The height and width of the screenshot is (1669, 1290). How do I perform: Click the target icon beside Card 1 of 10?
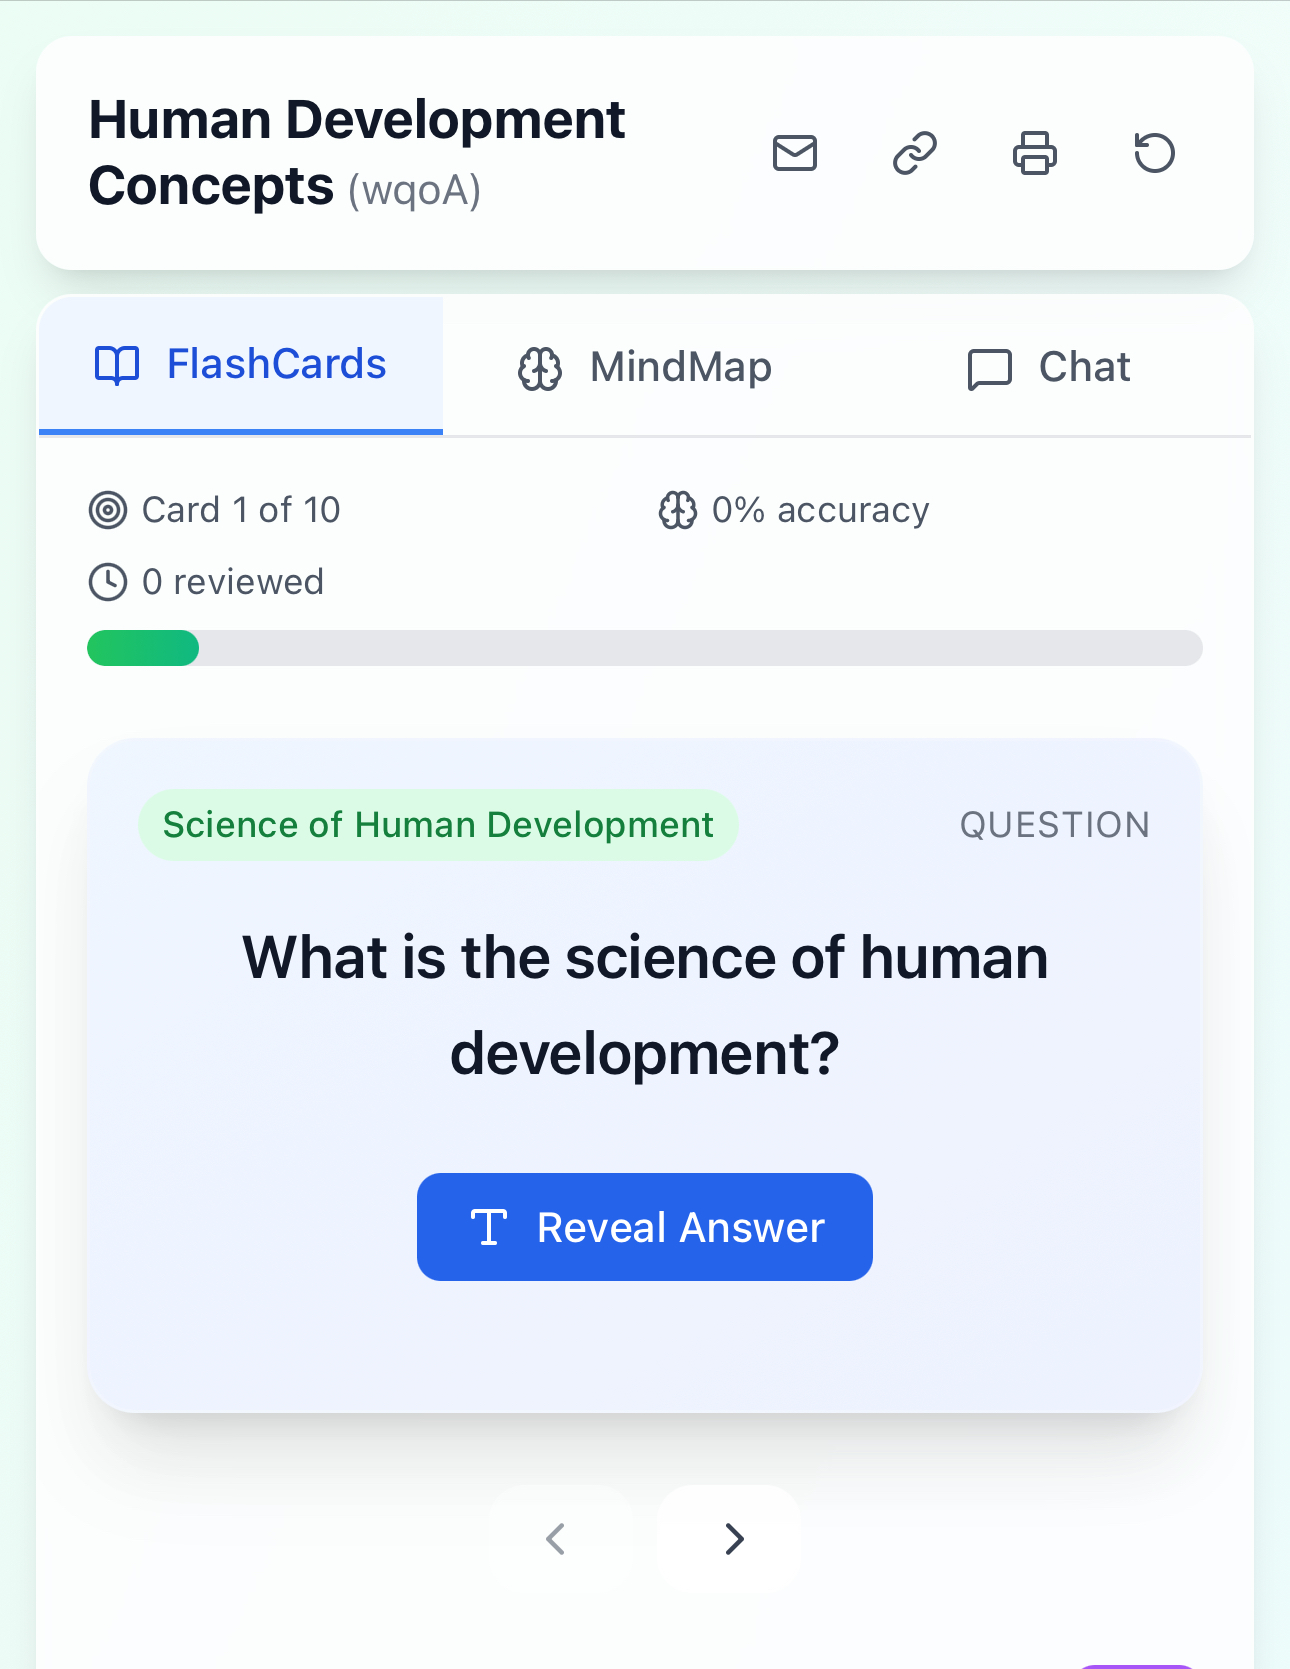click(108, 510)
